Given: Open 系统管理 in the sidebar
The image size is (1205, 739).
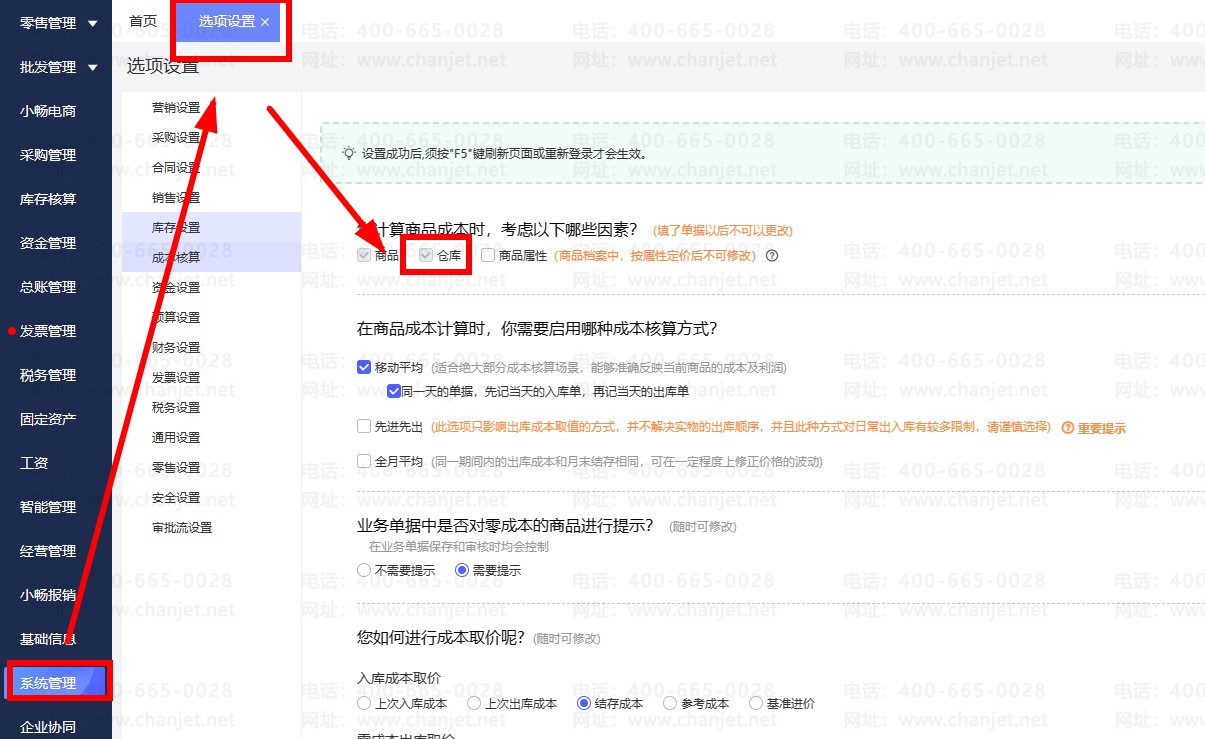Looking at the screenshot, I should [48, 683].
